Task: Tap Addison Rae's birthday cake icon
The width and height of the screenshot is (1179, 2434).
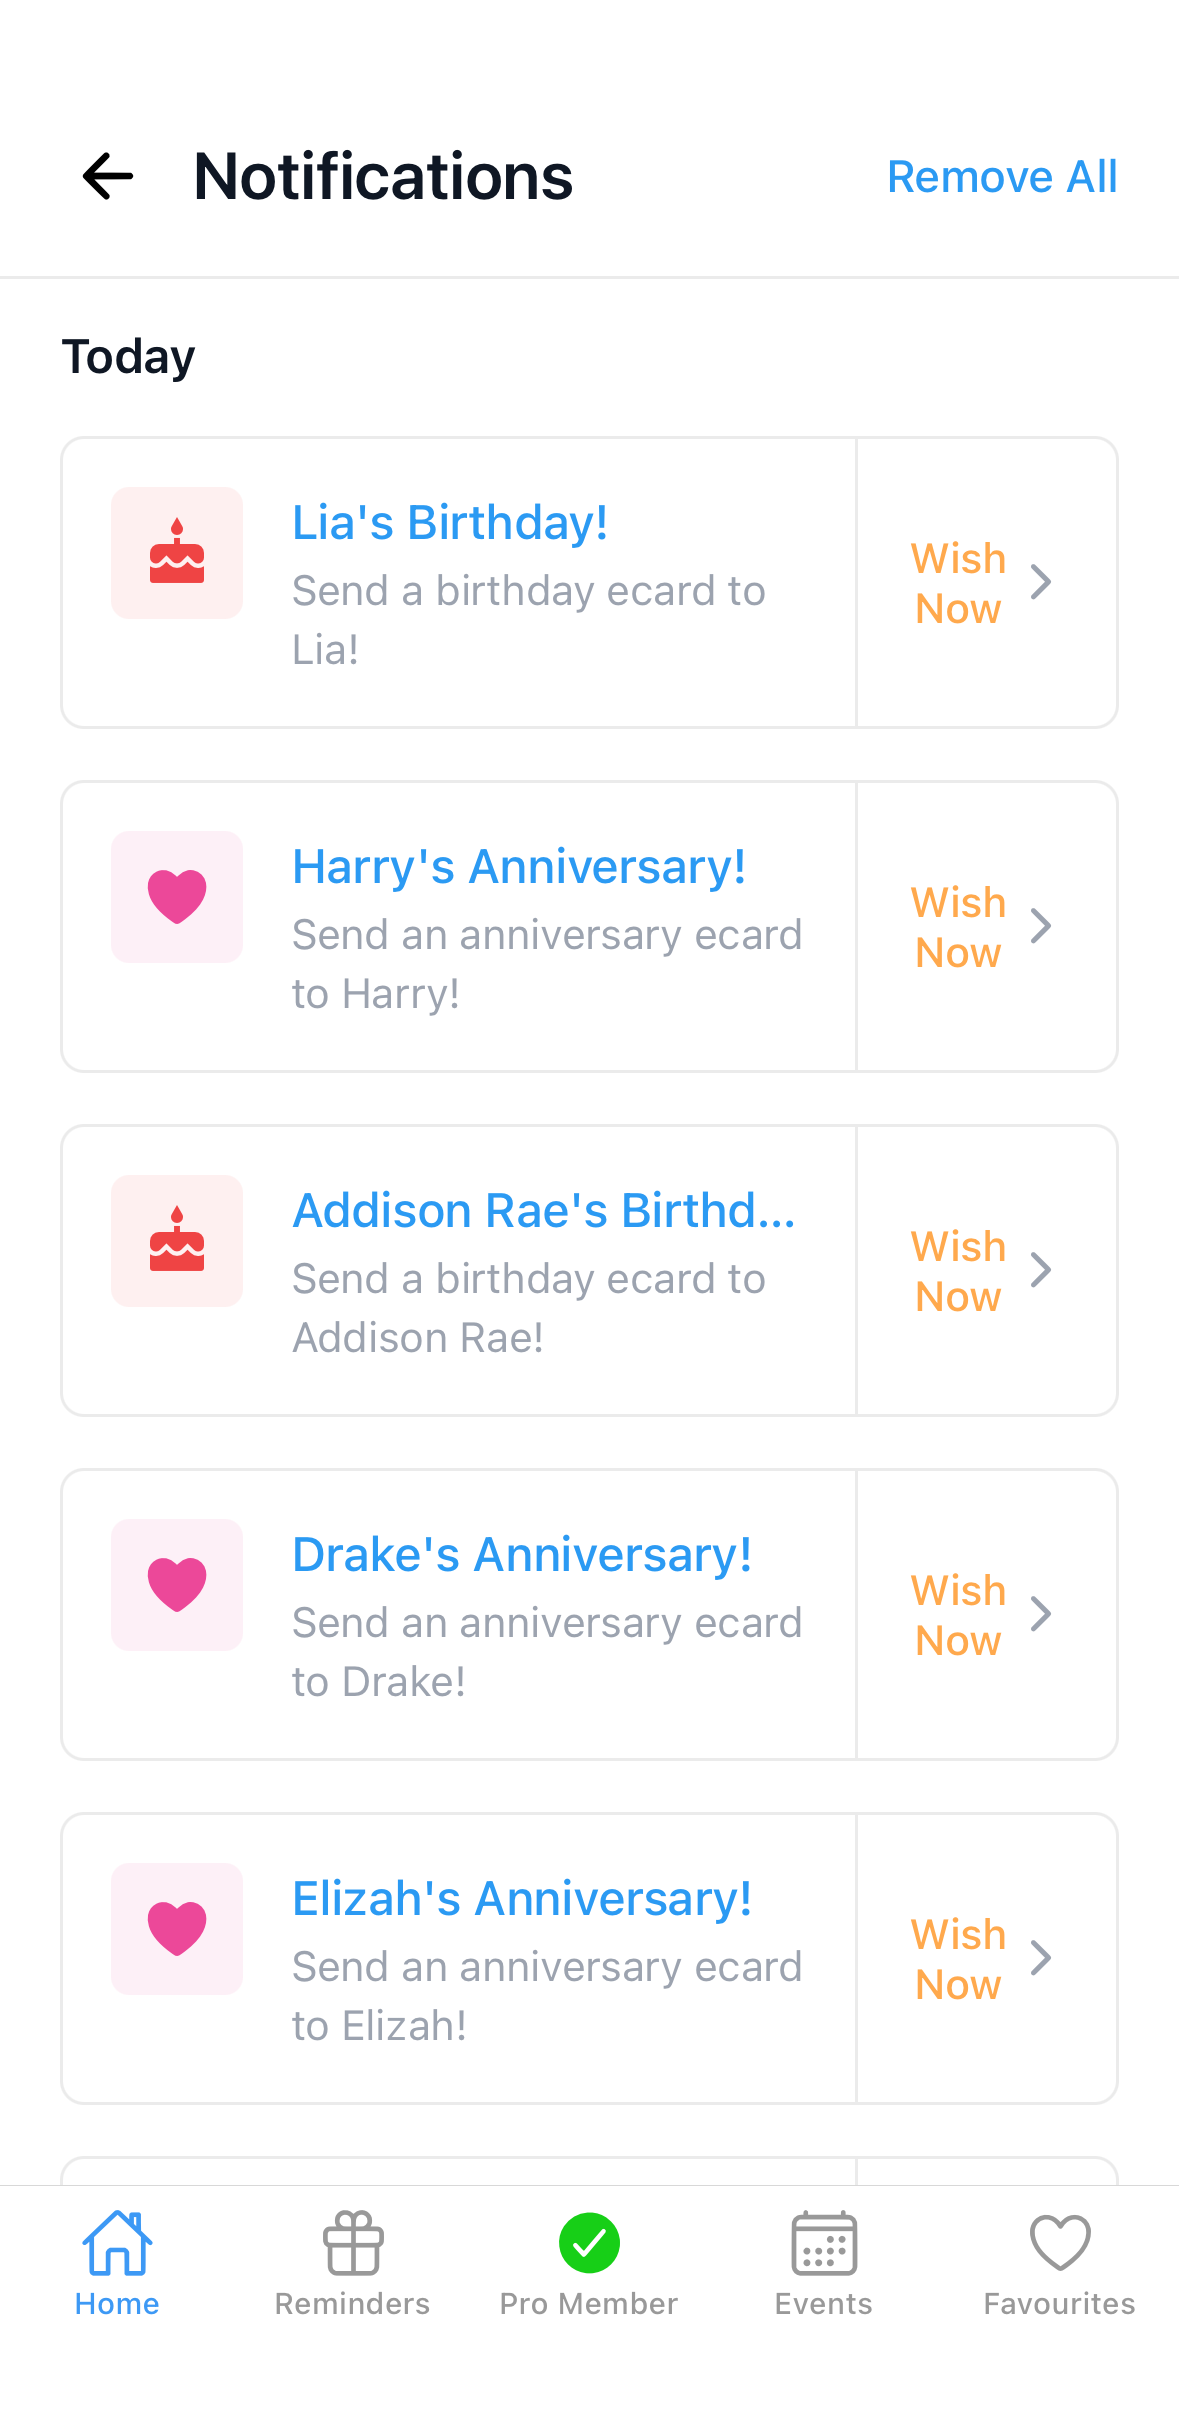Action: click(177, 1241)
